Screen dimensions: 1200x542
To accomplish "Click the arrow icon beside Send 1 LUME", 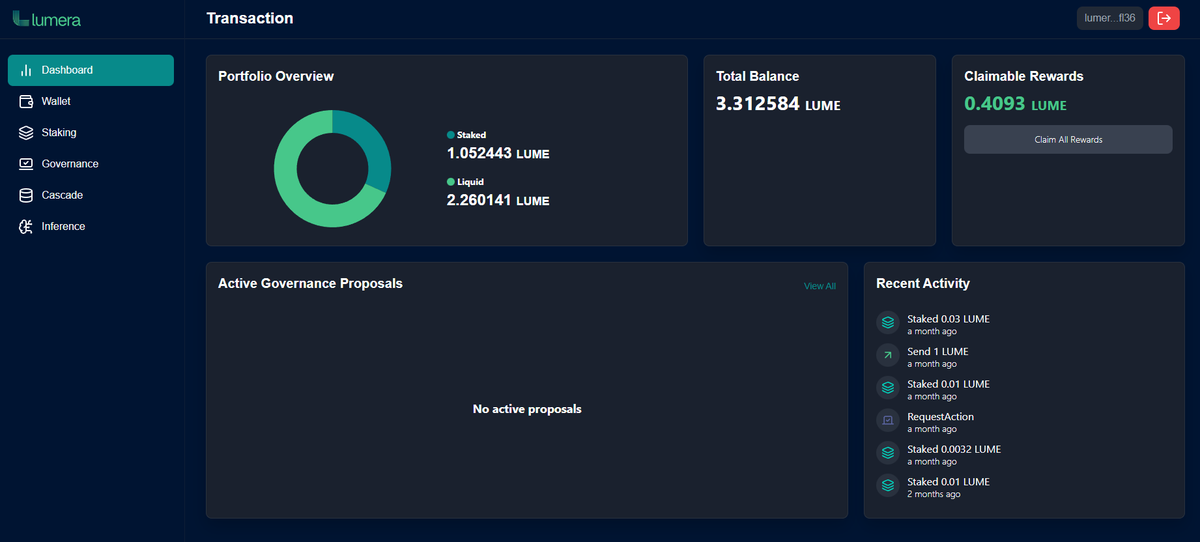I will (x=888, y=355).
